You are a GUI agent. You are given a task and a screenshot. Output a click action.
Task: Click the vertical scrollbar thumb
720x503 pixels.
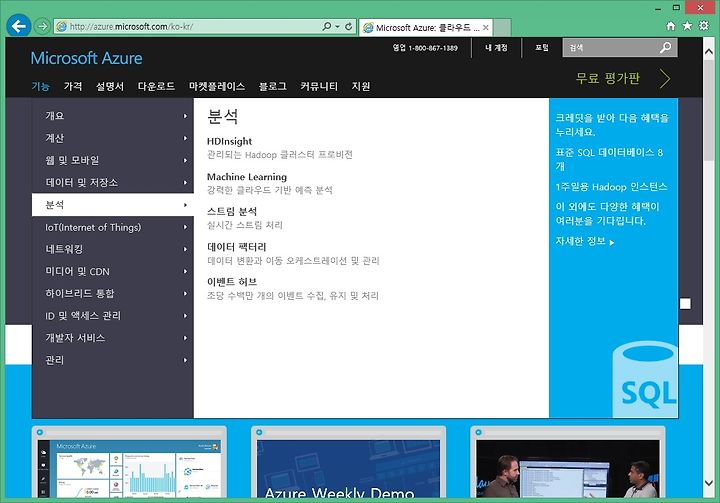click(x=709, y=109)
